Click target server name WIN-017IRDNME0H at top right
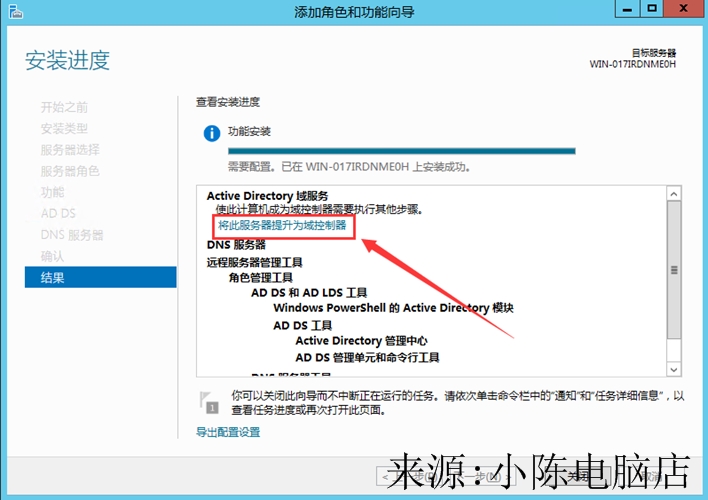Screen dimensions: 708x500 (633, 64)
